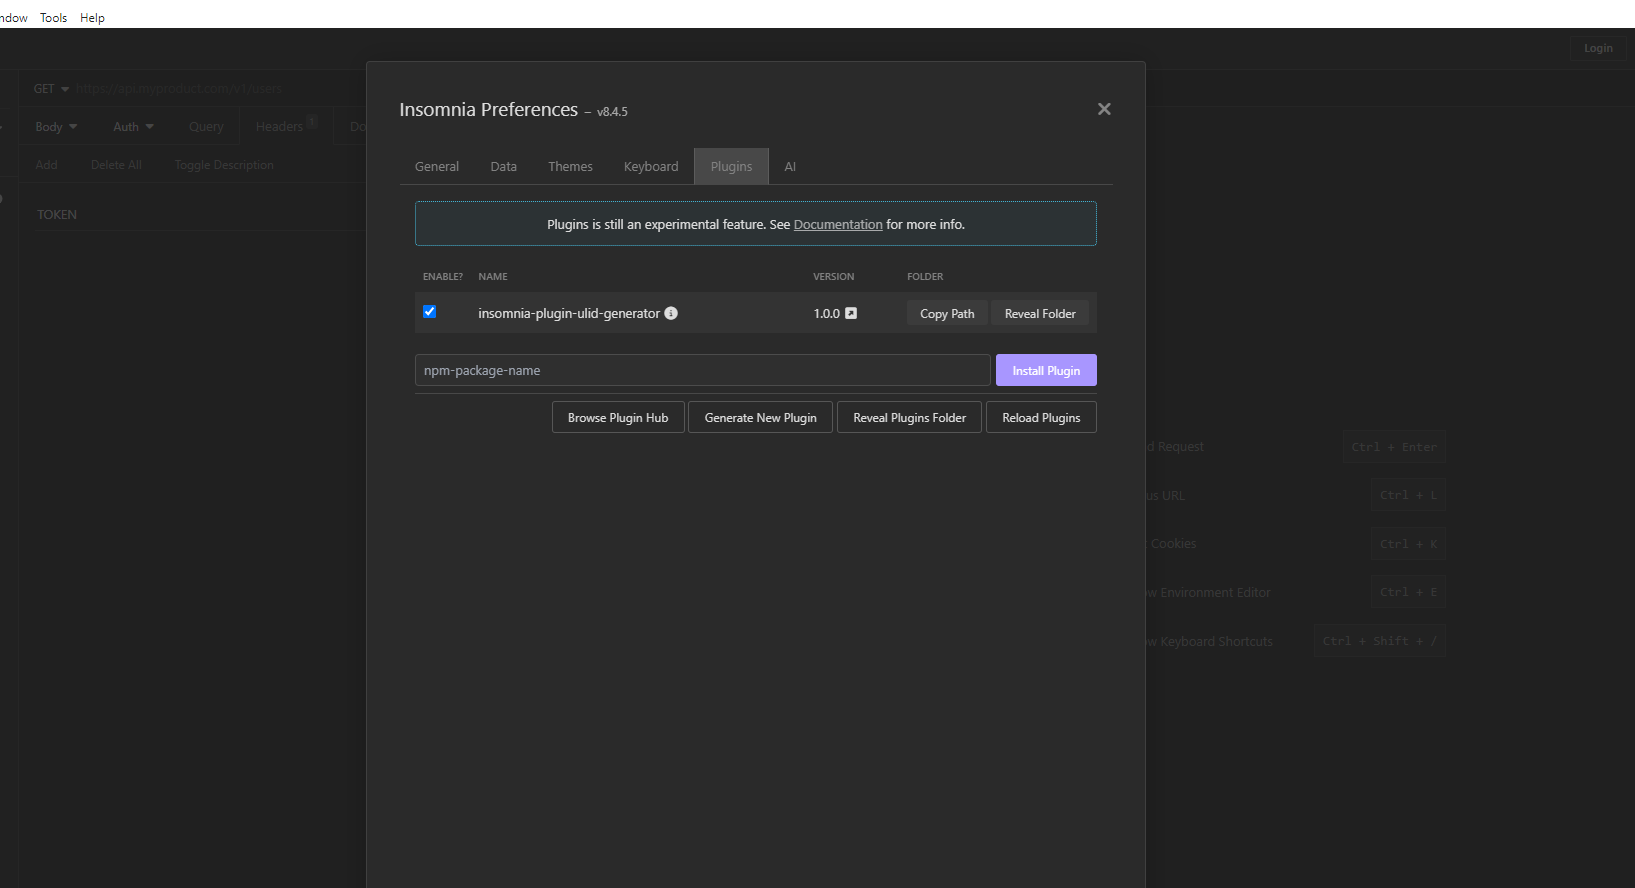Click Reload Plugins
Screen dimensions: 1635x888
pyautogui.click(x=1042, y=418)
